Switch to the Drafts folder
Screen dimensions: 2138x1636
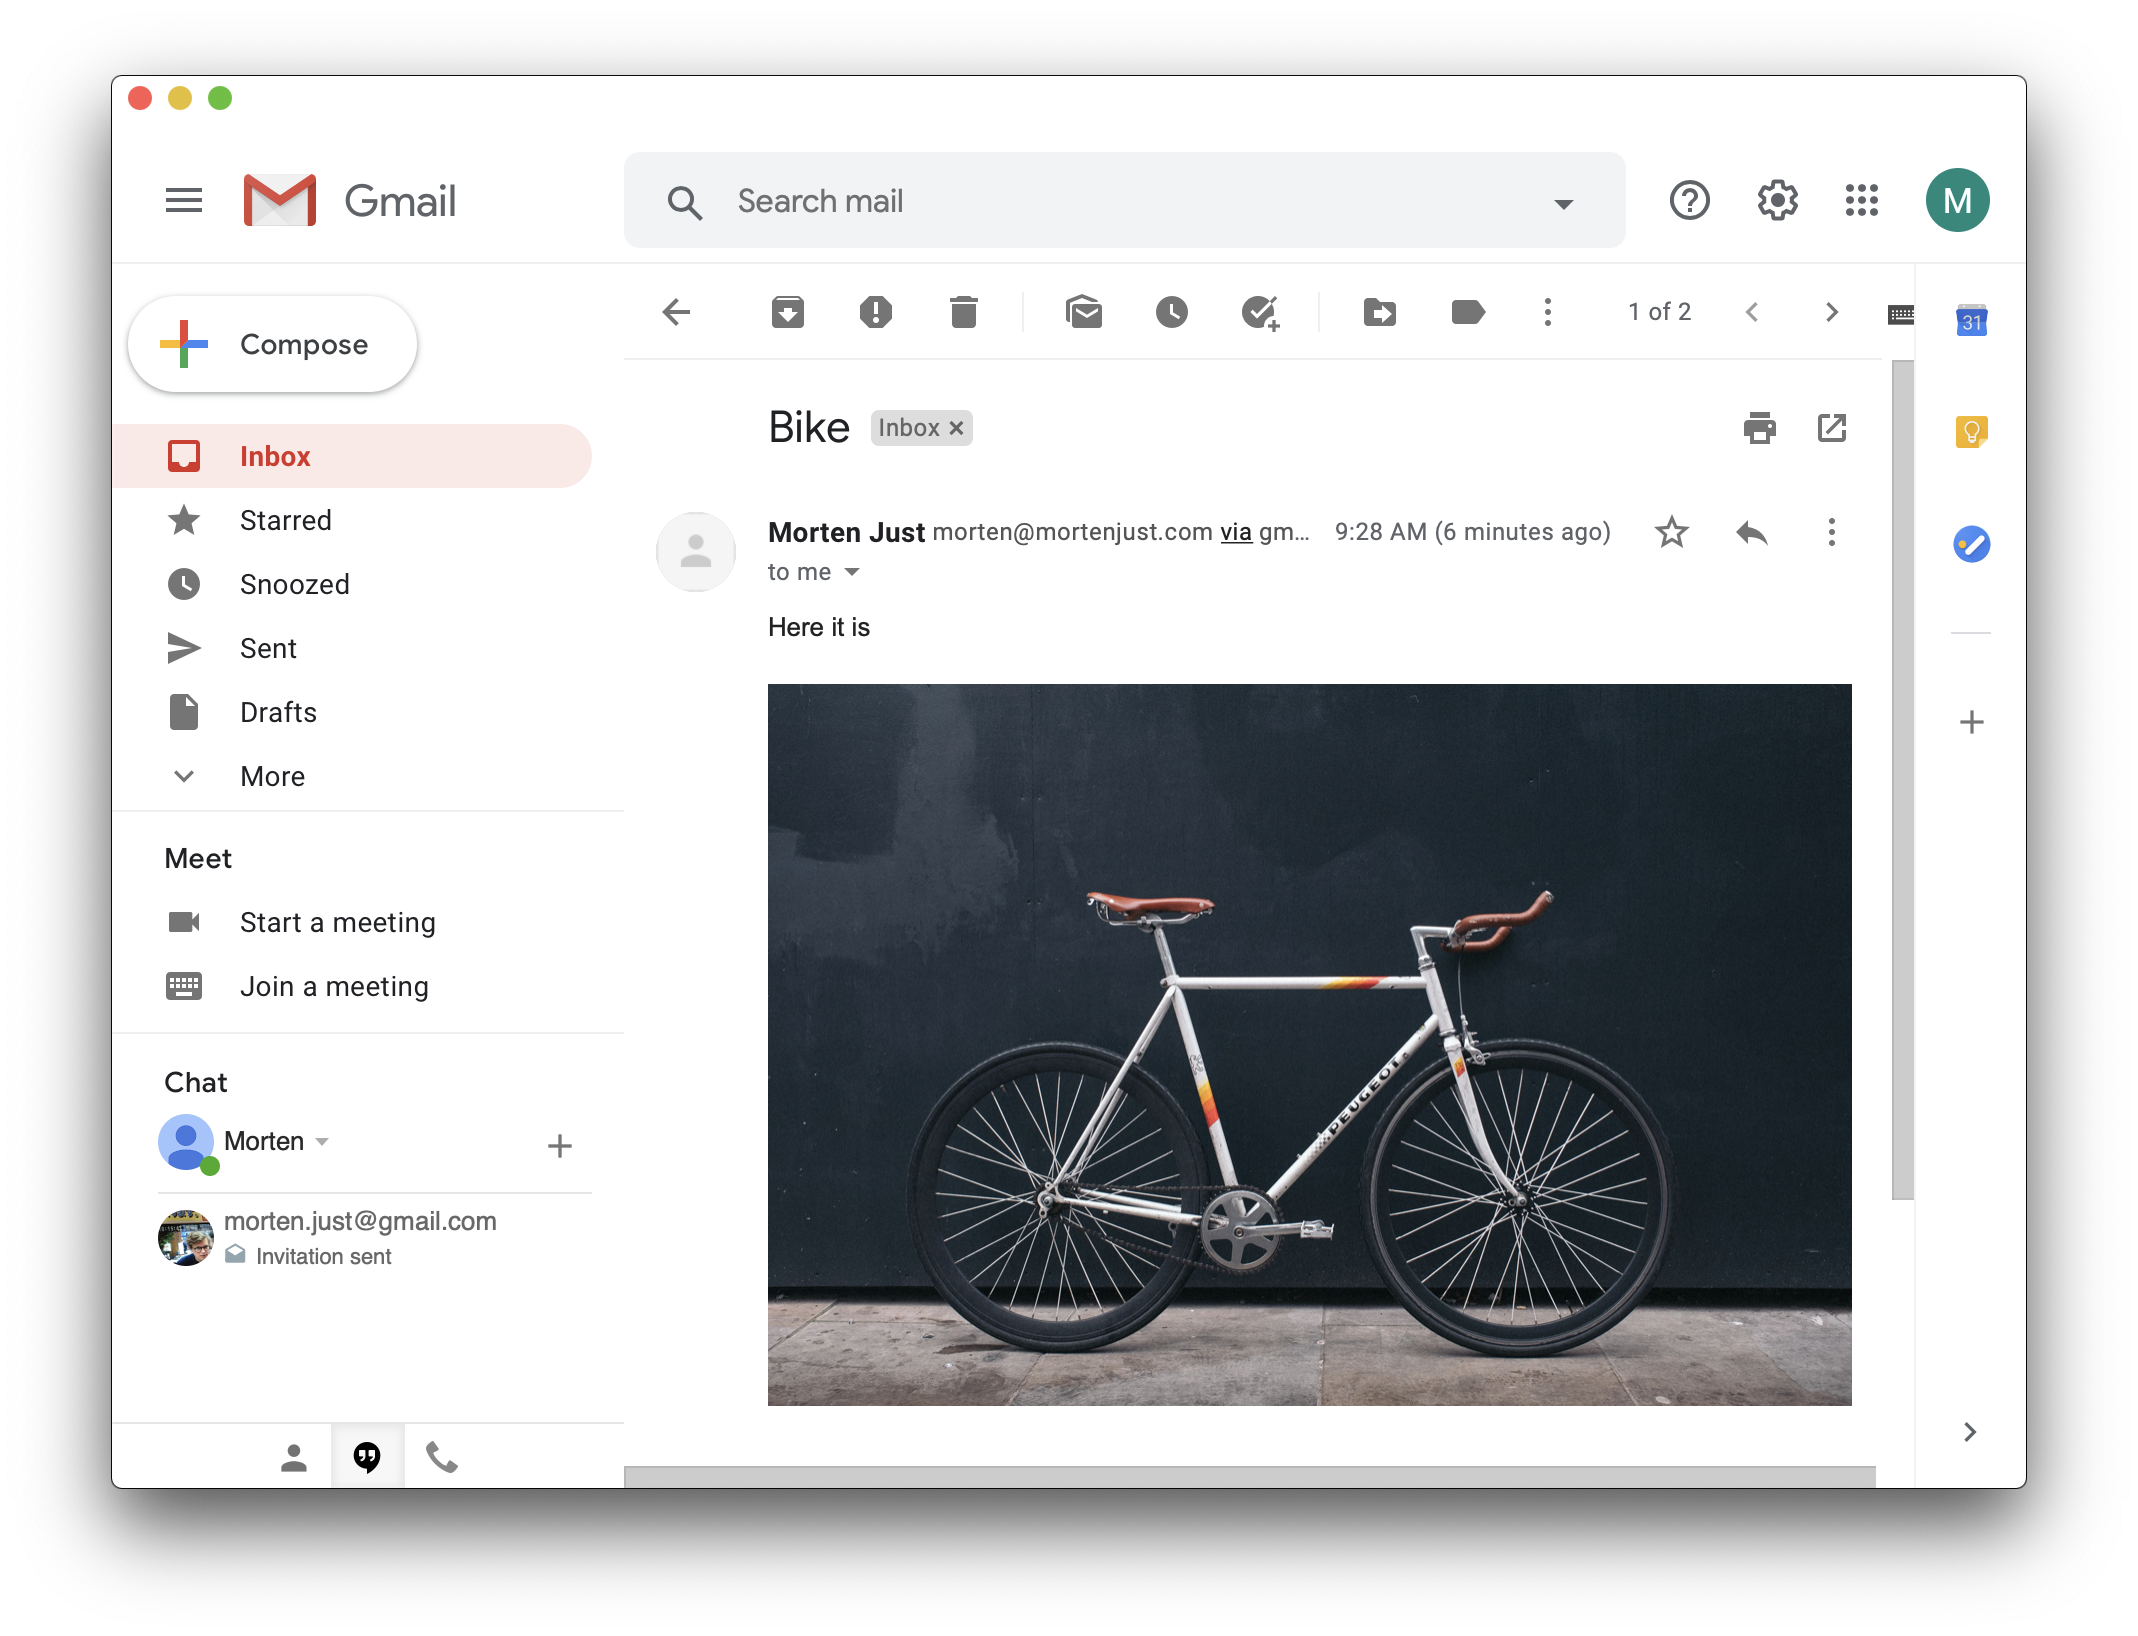pyautogui.click(x=278, y=712)
